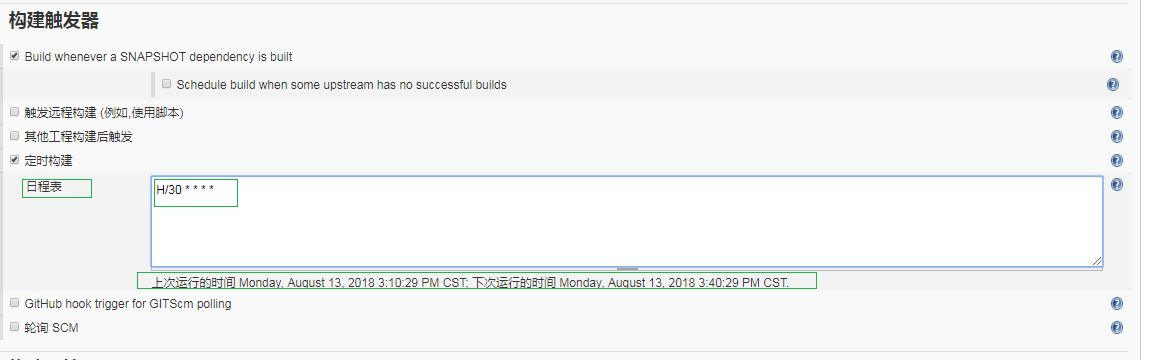This screenshot has height=360, width=1162.
Task: Click inside the H/30 schedule text area
Action: point(626,221)
